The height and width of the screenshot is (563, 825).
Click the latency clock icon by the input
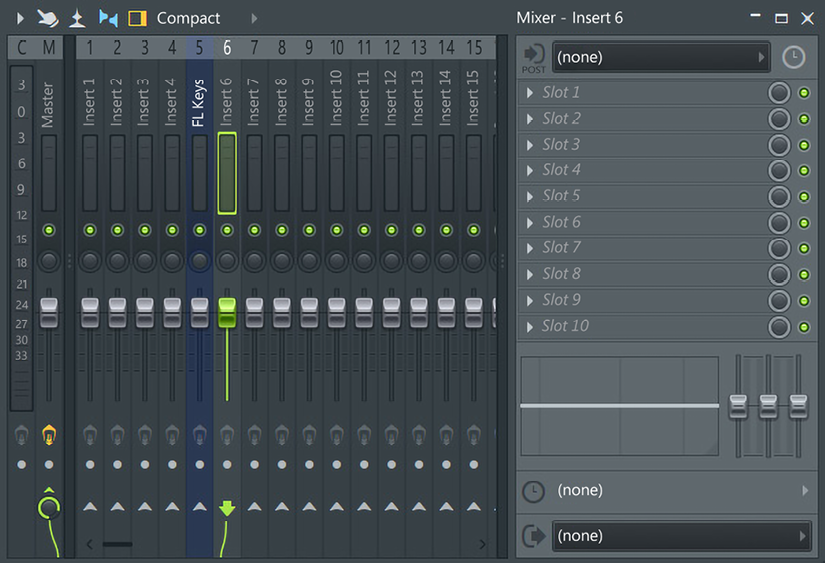coord(793,57)
